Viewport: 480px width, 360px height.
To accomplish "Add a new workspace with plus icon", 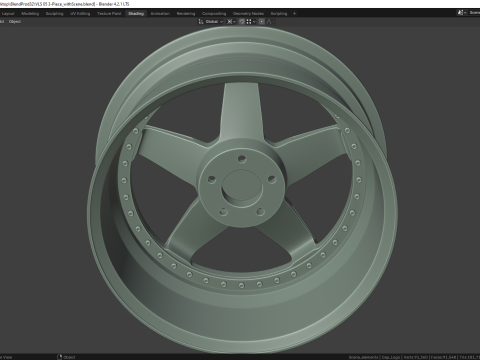I will pyautogui.click(x=294, y=14).
